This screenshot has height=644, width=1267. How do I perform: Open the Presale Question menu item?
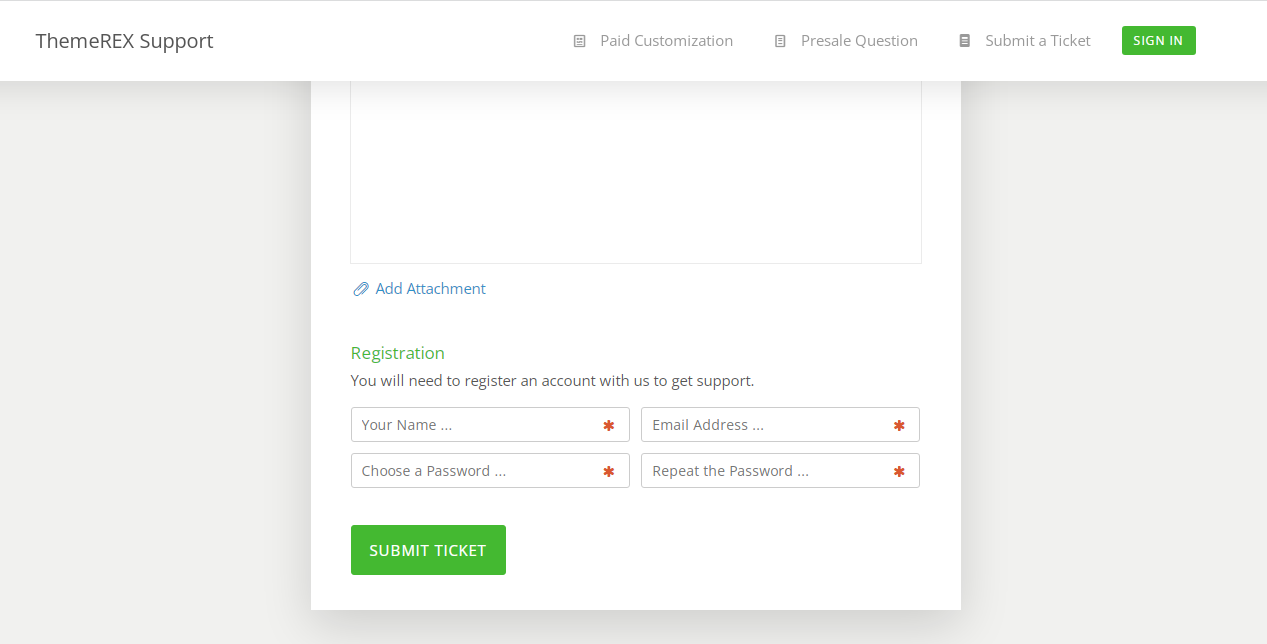point(859,41)
